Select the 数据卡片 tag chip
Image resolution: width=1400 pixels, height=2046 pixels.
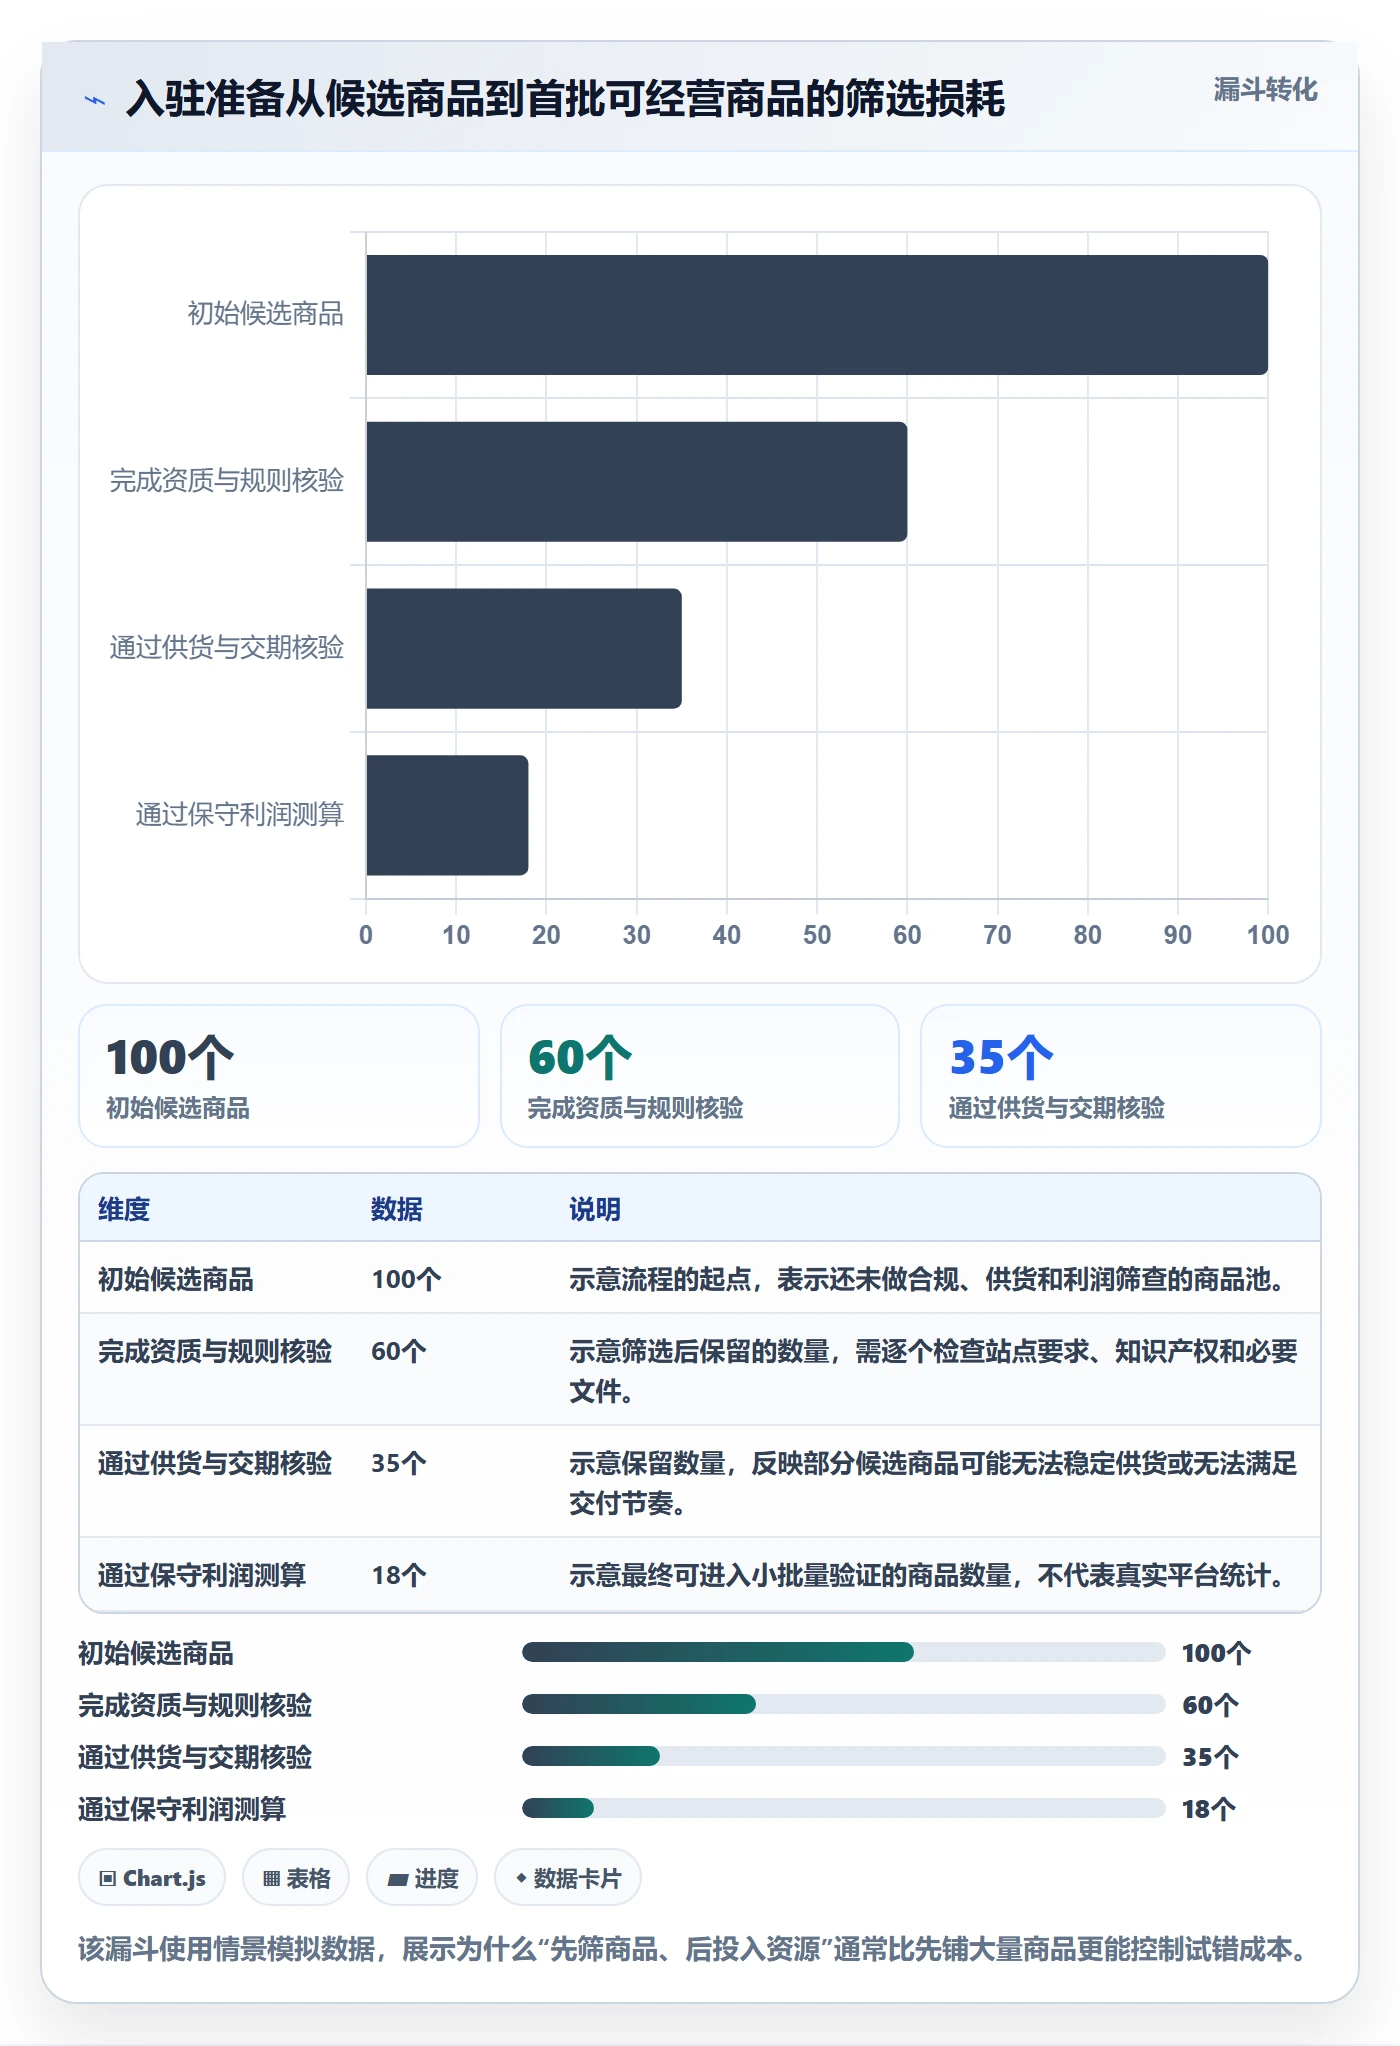click(x=568, y=1878)
